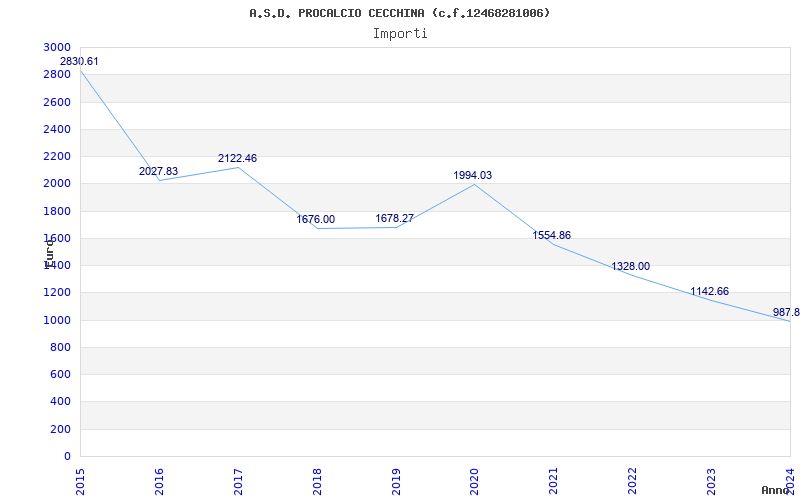Click the 2017 x-axis year label
The width and height of the screenshot is (800, 500).
pos(238,482)
